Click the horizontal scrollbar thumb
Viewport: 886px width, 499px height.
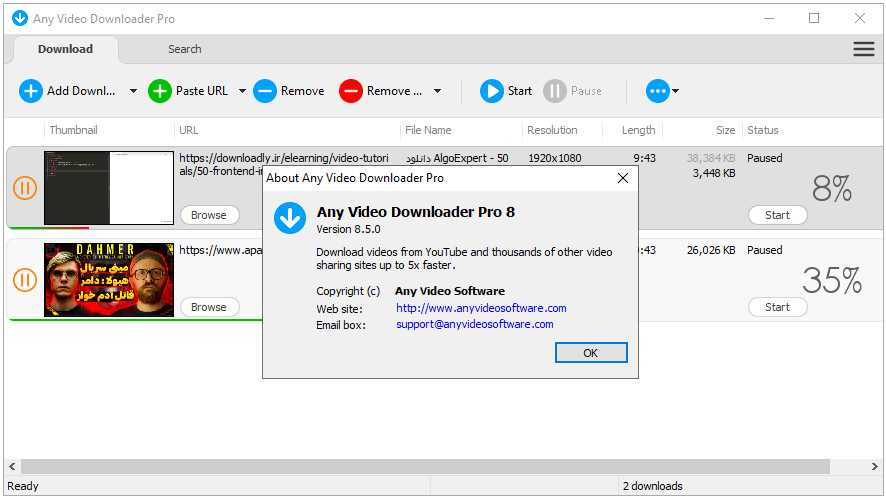(425, 466)
